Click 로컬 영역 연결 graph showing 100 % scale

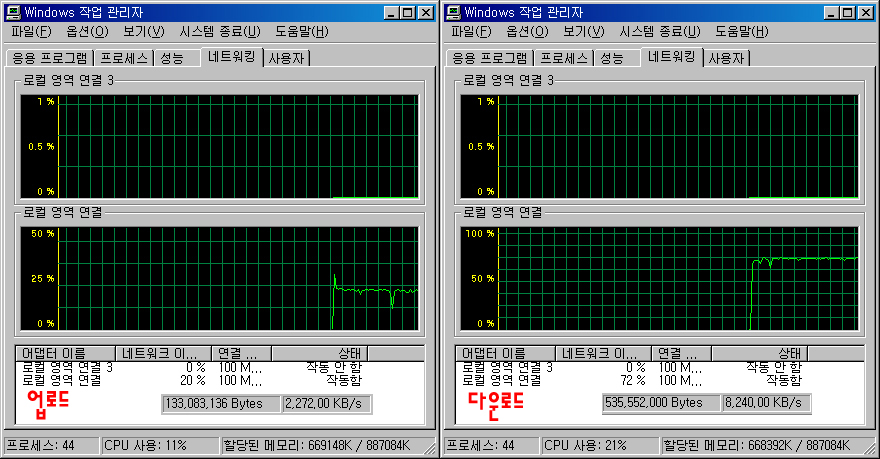(x=659, y=279)
